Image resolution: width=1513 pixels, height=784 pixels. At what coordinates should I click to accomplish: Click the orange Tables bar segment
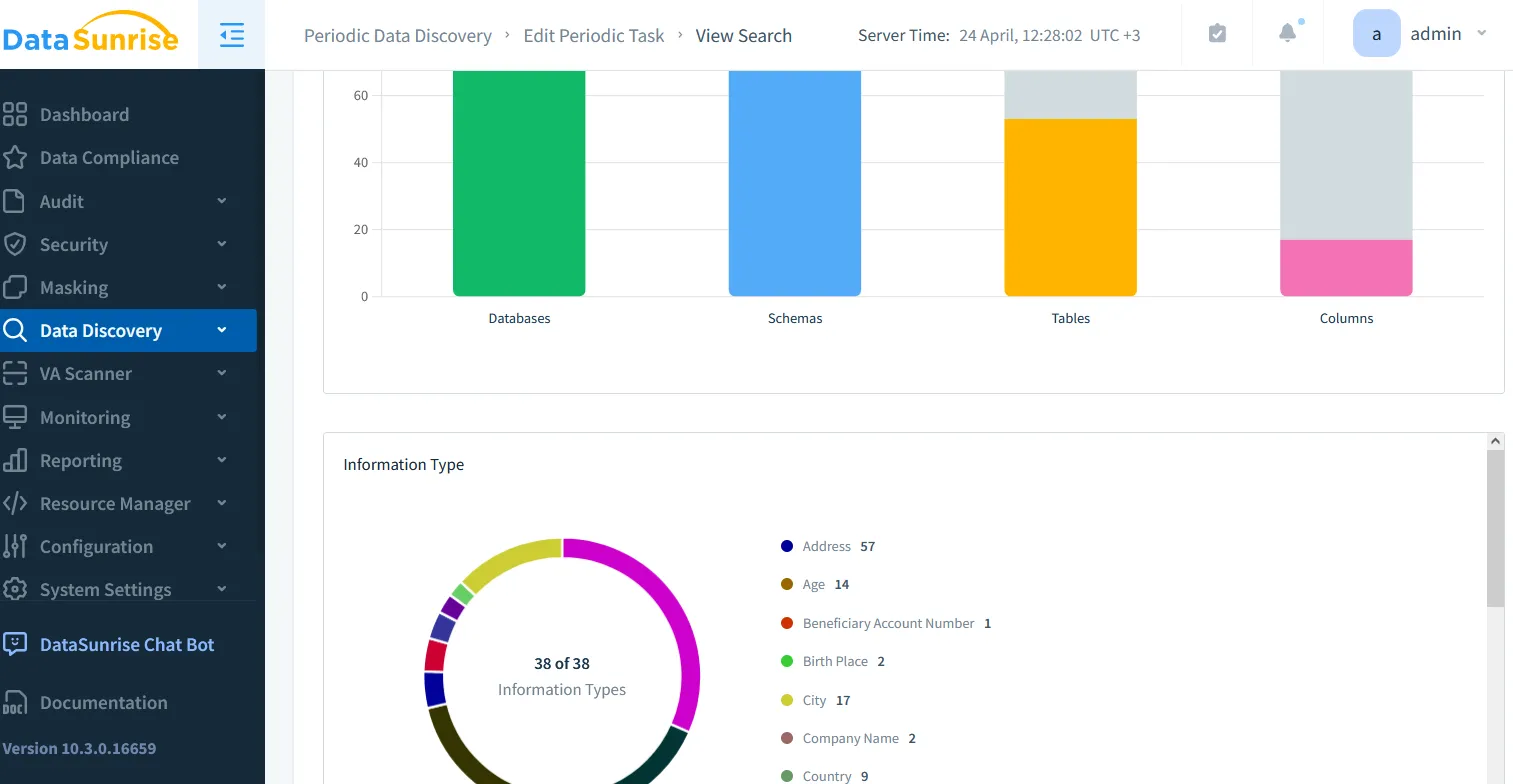[x=1070, y=207]
